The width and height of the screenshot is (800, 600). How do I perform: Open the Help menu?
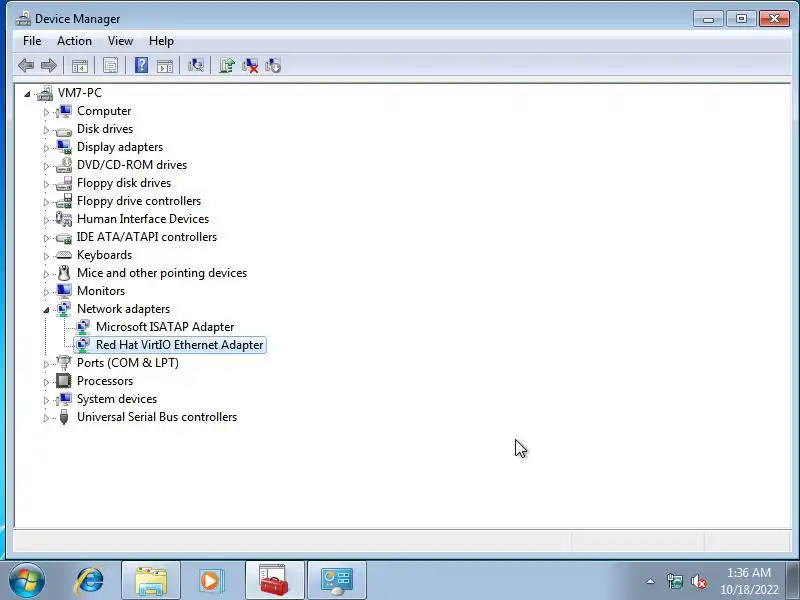(161, 41)
